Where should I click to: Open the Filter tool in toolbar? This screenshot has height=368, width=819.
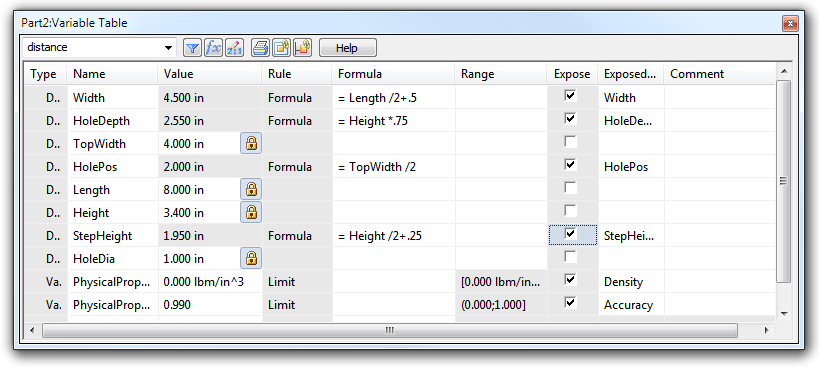click(x=192, y=48)
